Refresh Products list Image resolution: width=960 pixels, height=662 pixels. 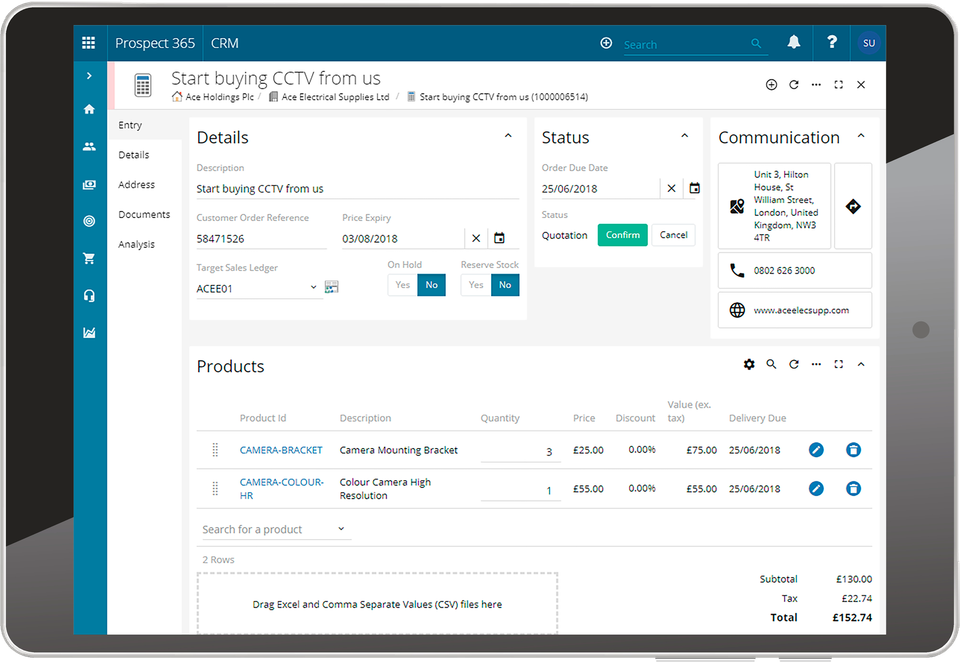(x=794, y=364)
